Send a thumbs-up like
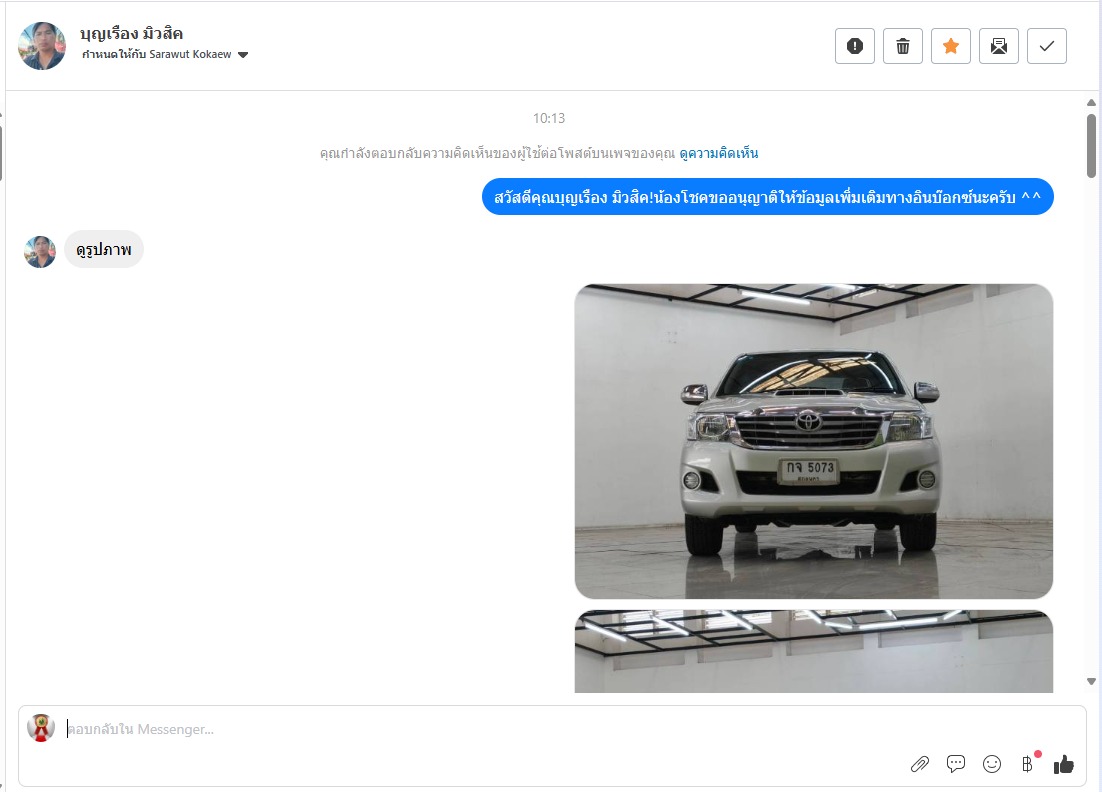Viewport: 1102px width, 792px height. tap(1064, 764)
